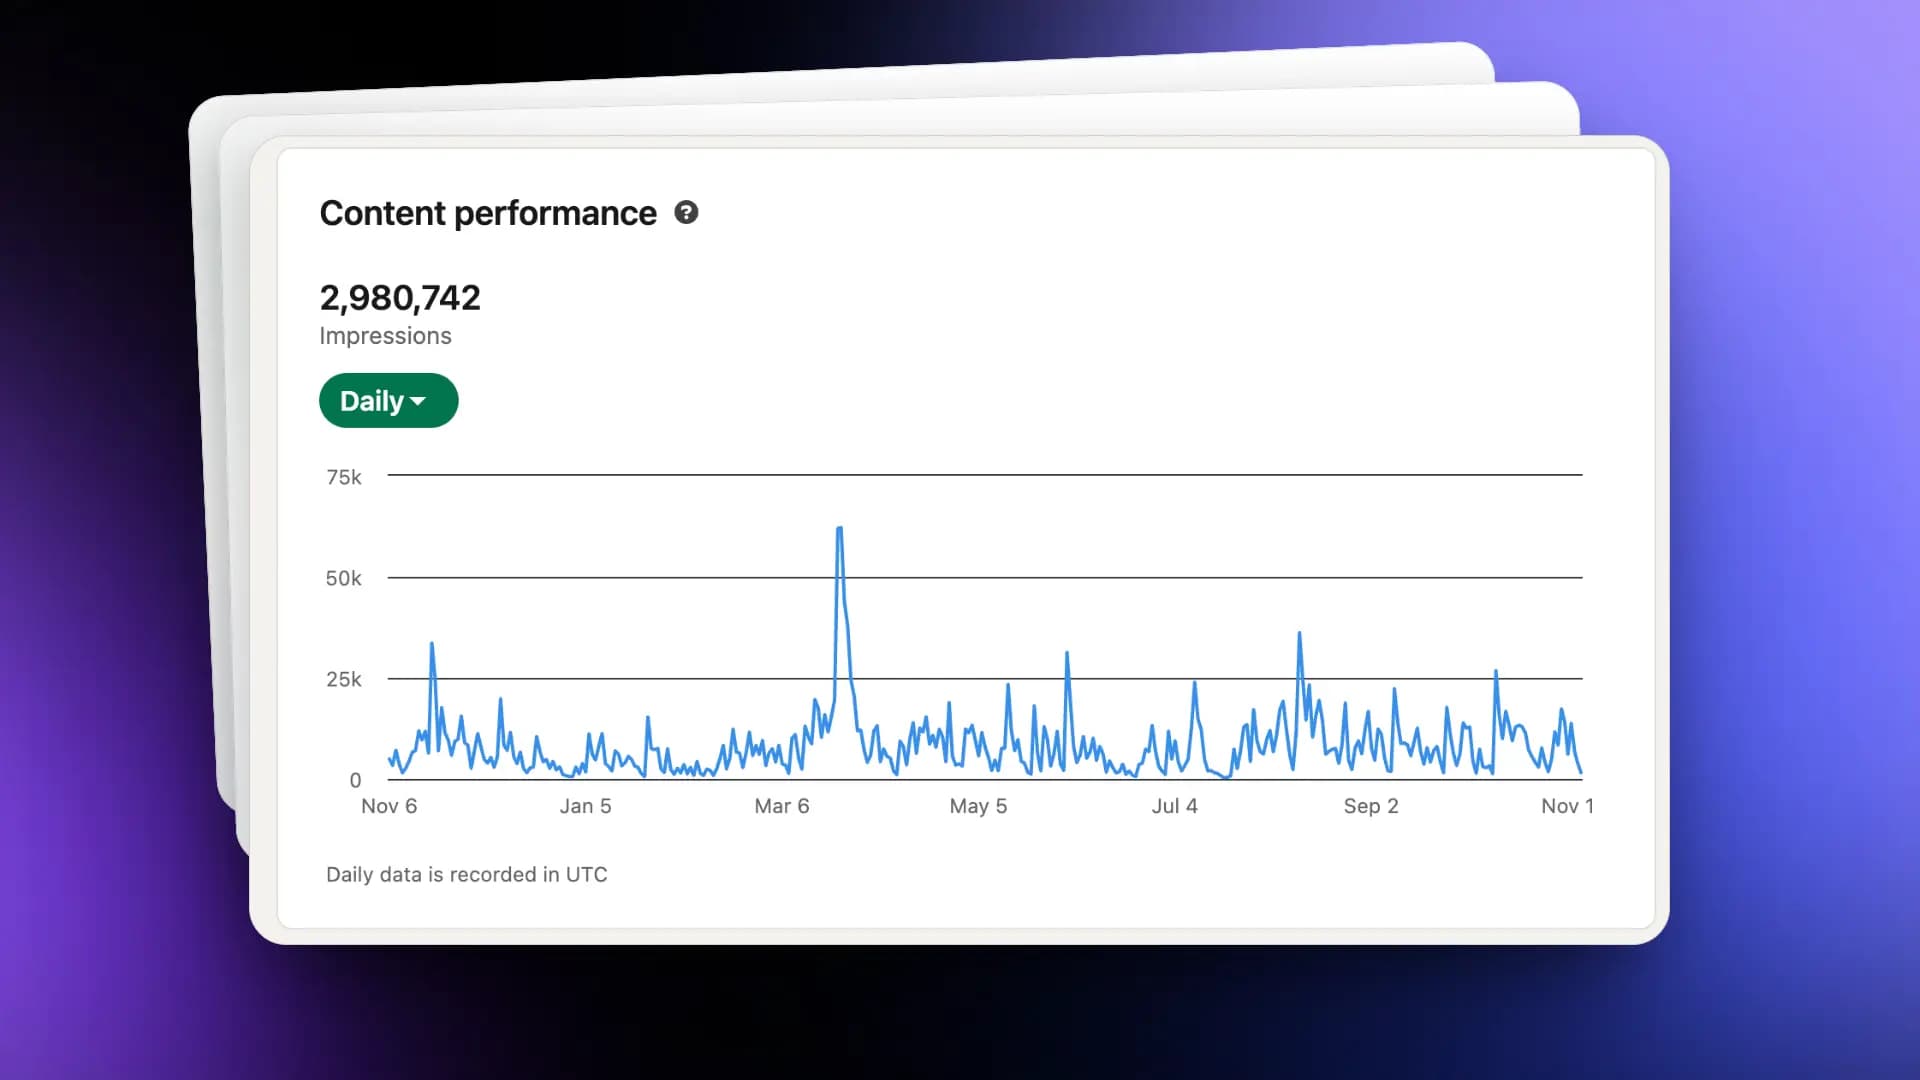The width and height of the screenshot is (1920, 1080).
Task: Click the 25k y-axis label
Action: [344, 680]
